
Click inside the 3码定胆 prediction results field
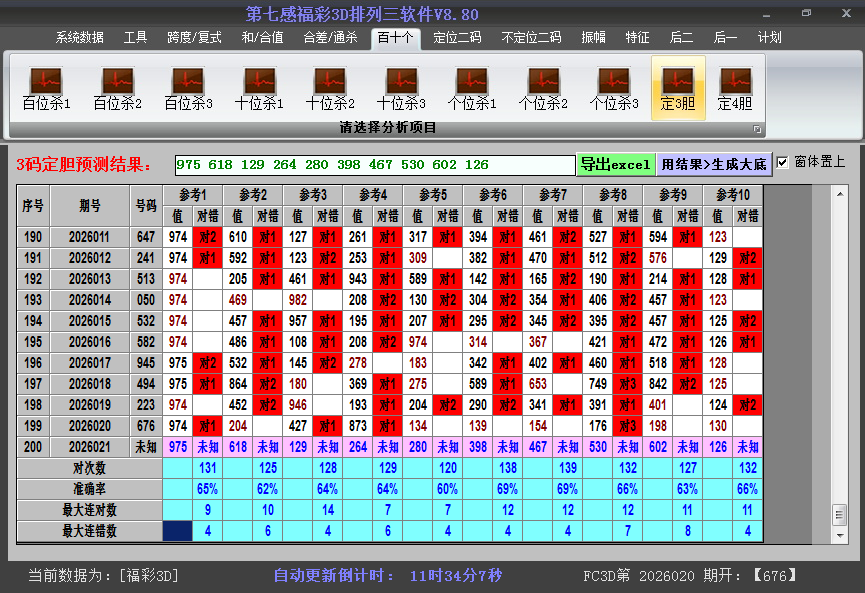pos(374,165)
